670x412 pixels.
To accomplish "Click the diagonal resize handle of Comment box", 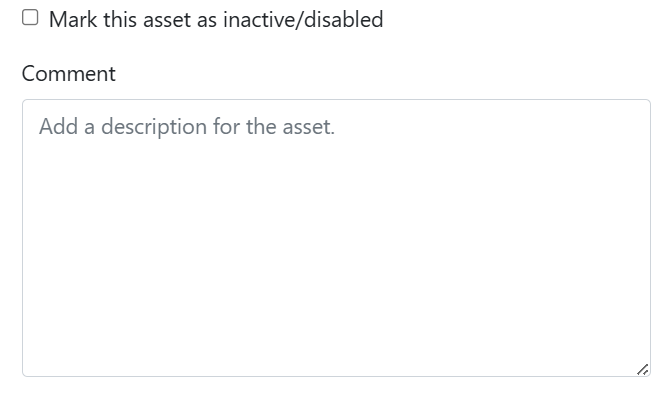I will pyautogui.click(x=643, y=370).
